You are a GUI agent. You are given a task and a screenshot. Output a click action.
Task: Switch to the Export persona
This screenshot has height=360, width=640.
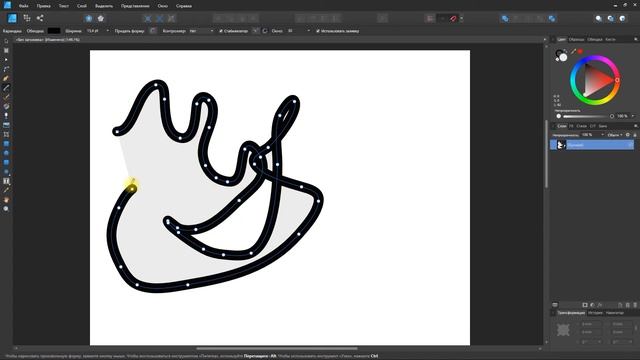tap(40, 18)
